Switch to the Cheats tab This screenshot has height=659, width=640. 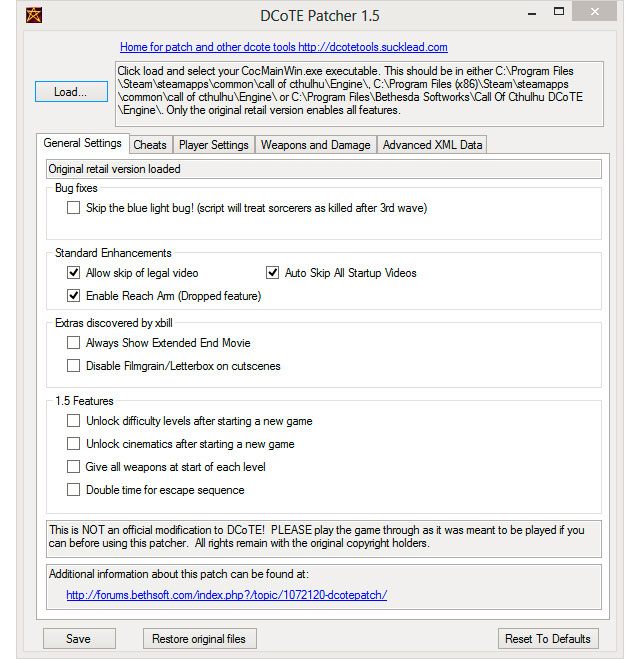tap(150, 145)
